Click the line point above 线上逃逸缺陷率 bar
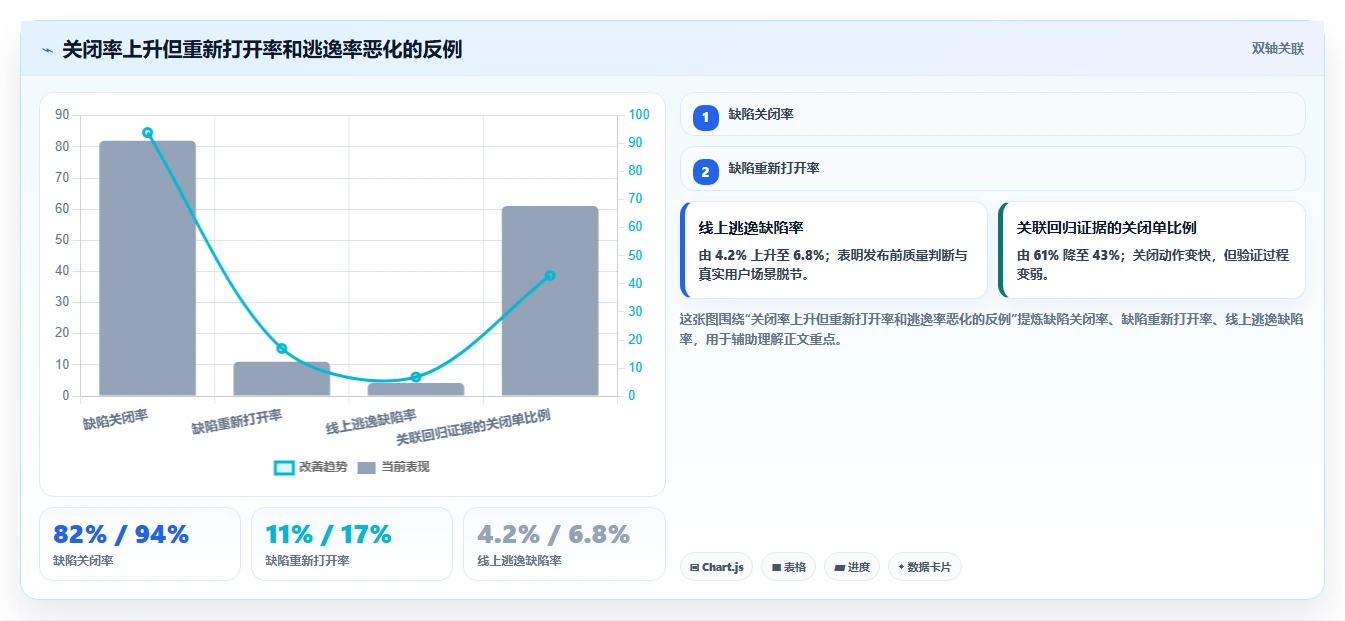The image size is (1345, 621). click(416, 377)
